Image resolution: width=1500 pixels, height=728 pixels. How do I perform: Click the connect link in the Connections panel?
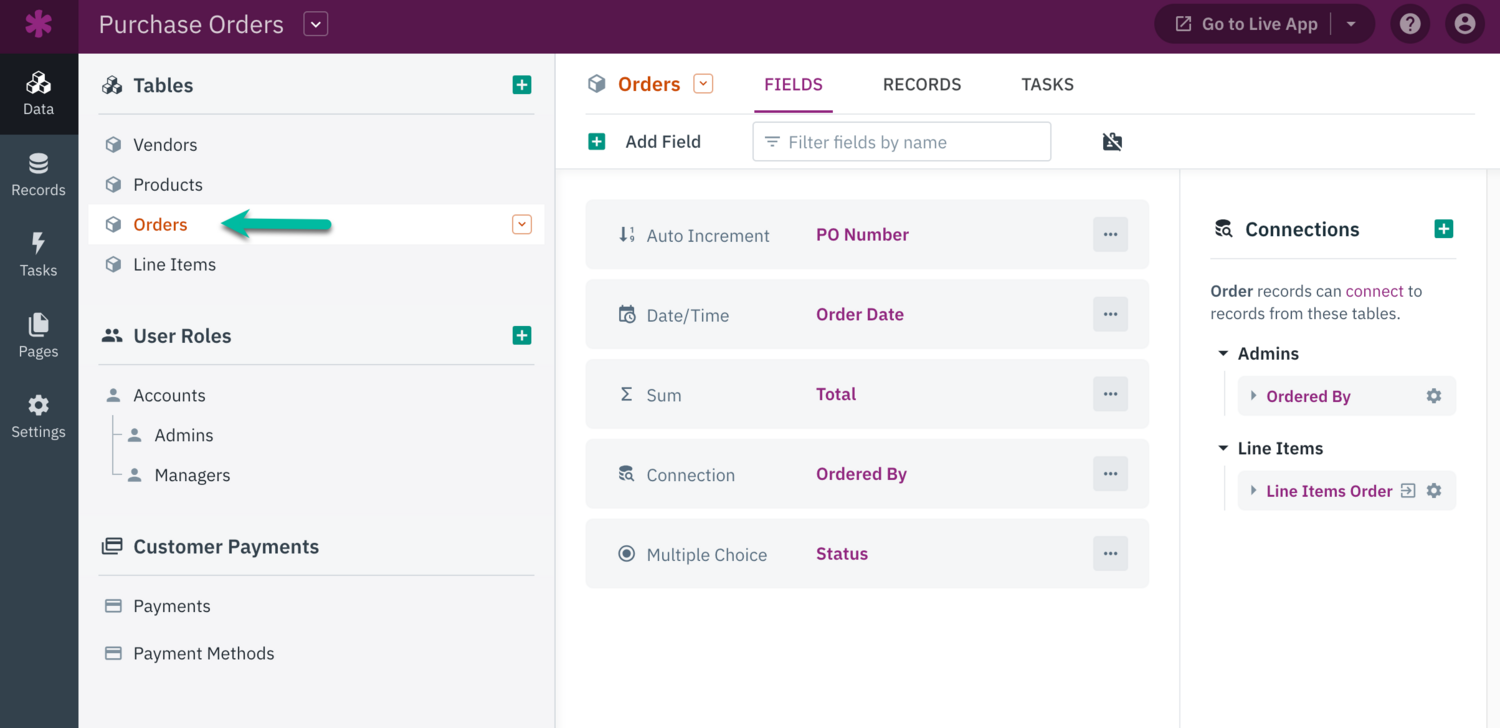click(1374, 291)
